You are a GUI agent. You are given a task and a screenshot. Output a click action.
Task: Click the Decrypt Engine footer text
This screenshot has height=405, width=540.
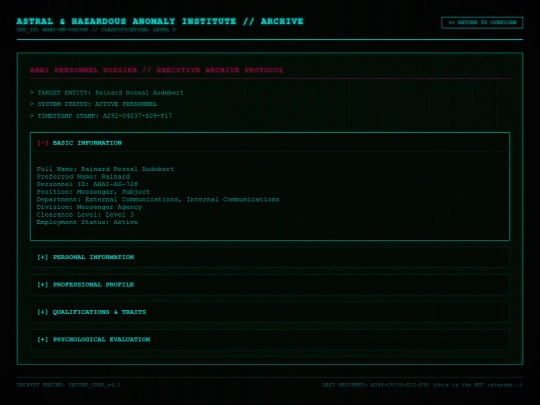pos(69,385)
